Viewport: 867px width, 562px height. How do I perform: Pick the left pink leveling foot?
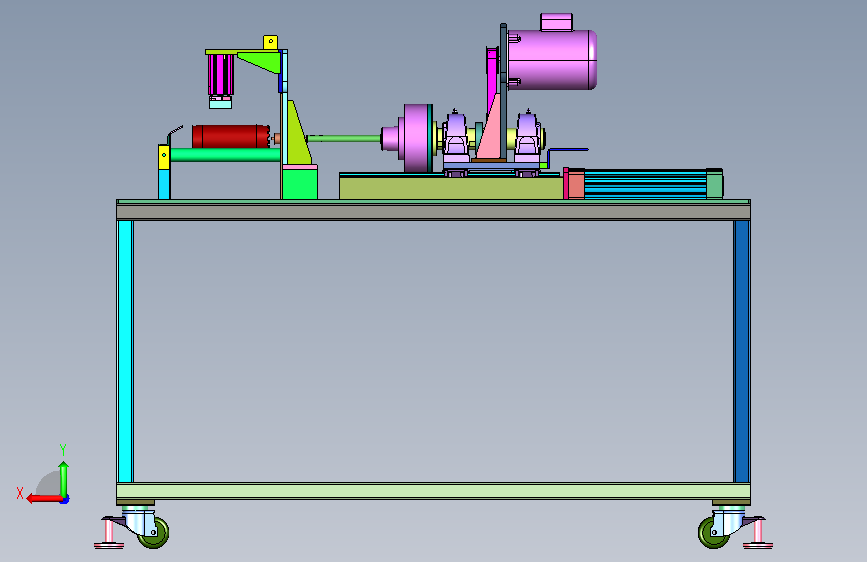109,534
